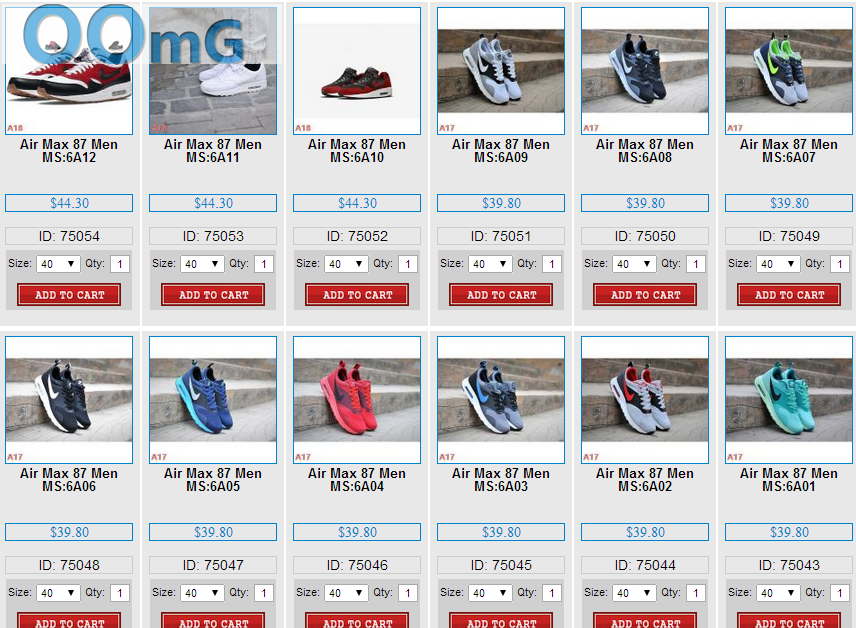Select the $39.80 price for MS:6A09
856x628 pixels.
501,203
